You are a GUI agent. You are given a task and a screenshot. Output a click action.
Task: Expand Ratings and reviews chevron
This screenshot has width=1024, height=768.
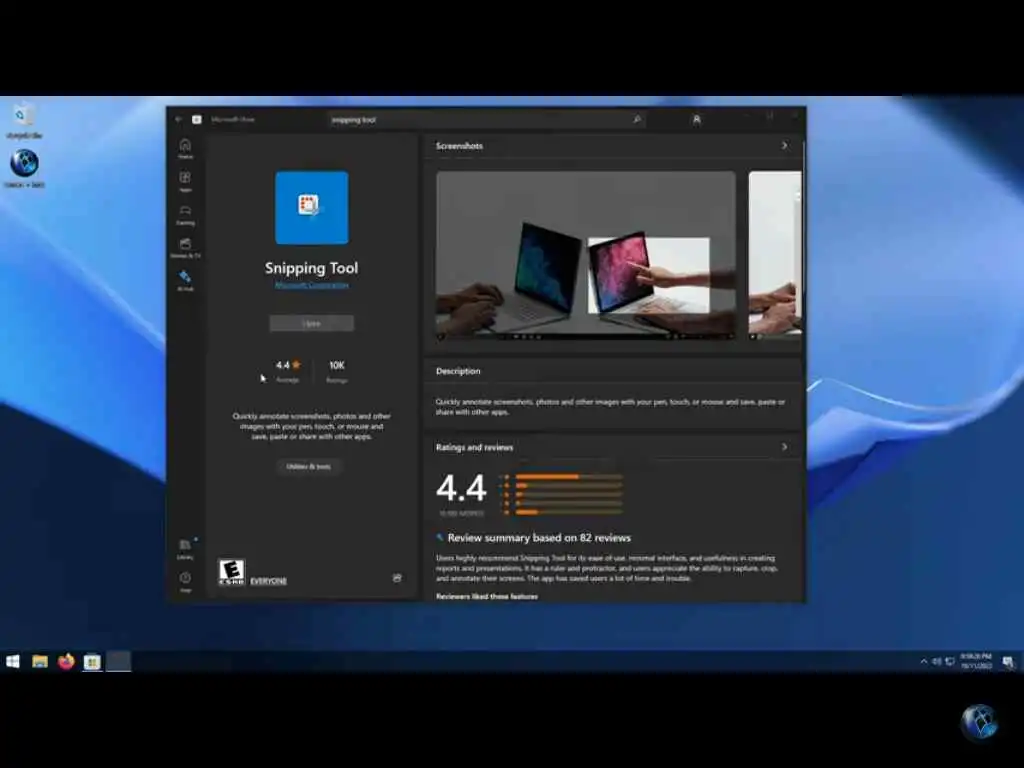784,447
